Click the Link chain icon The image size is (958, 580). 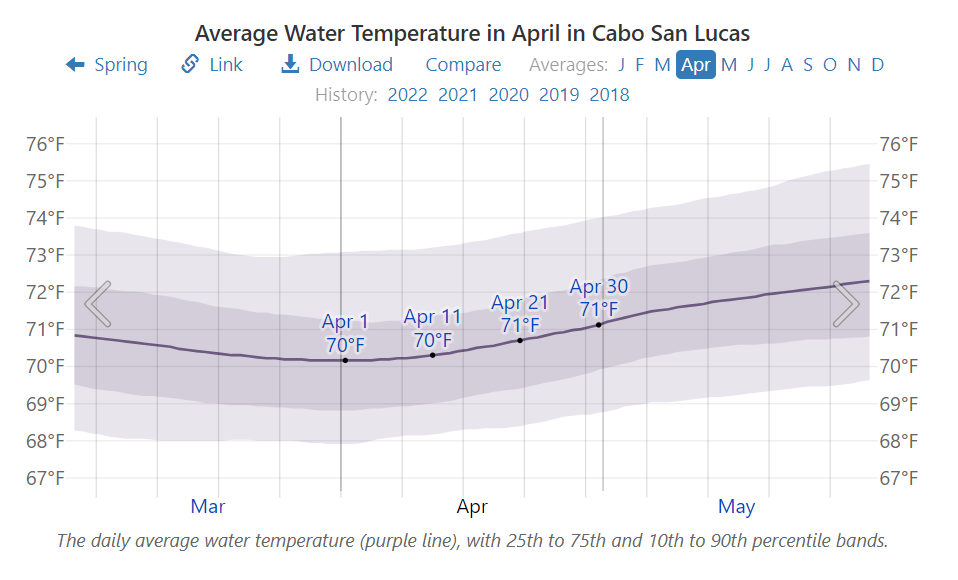point(190,64)
